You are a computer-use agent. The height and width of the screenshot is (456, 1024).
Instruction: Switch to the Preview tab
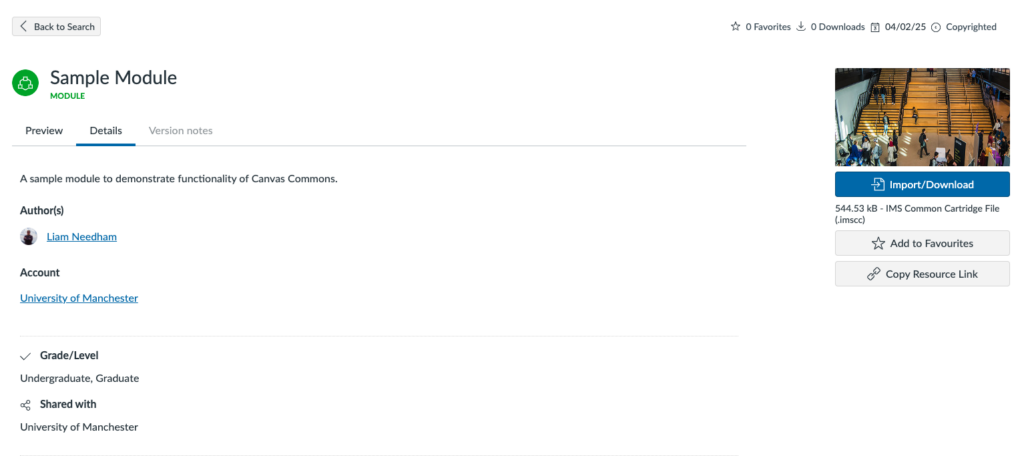tap(44, 131)
